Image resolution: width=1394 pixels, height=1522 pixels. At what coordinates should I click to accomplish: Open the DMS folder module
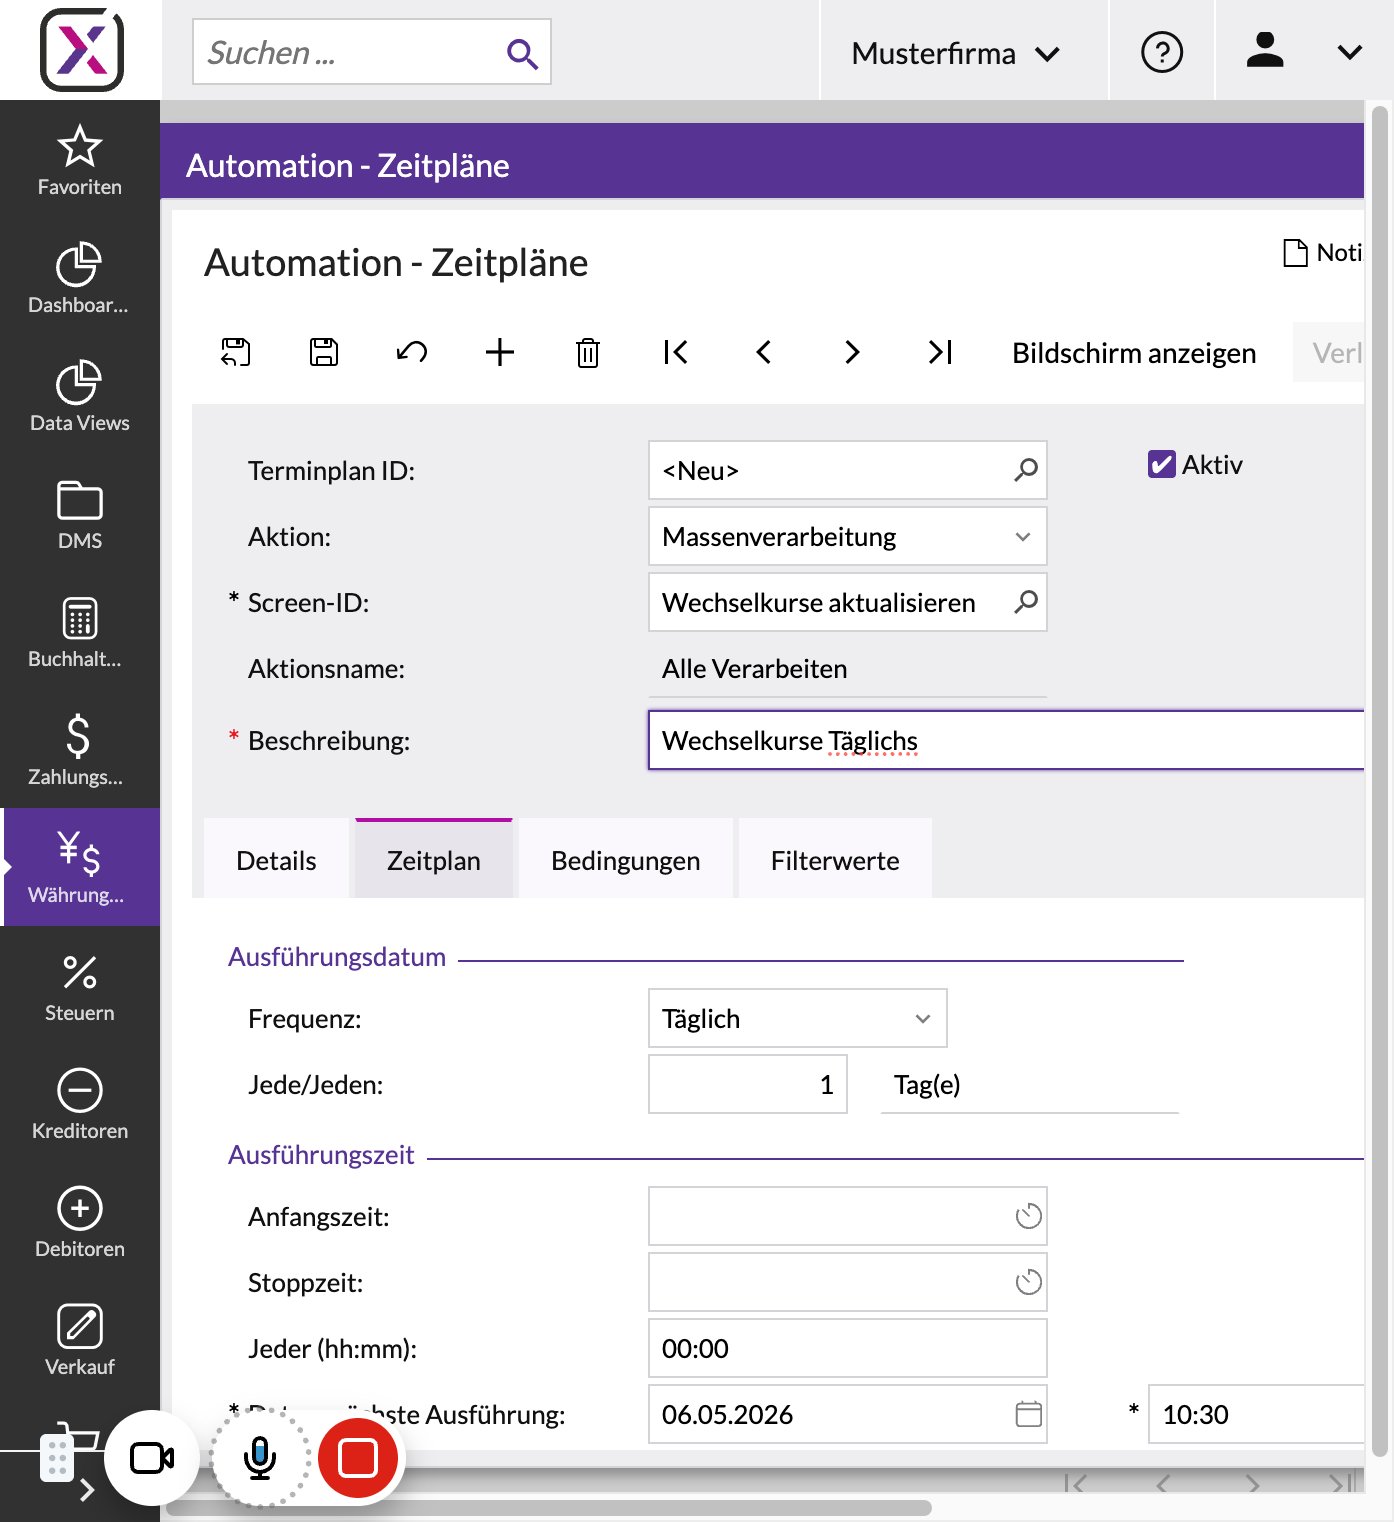80,514
